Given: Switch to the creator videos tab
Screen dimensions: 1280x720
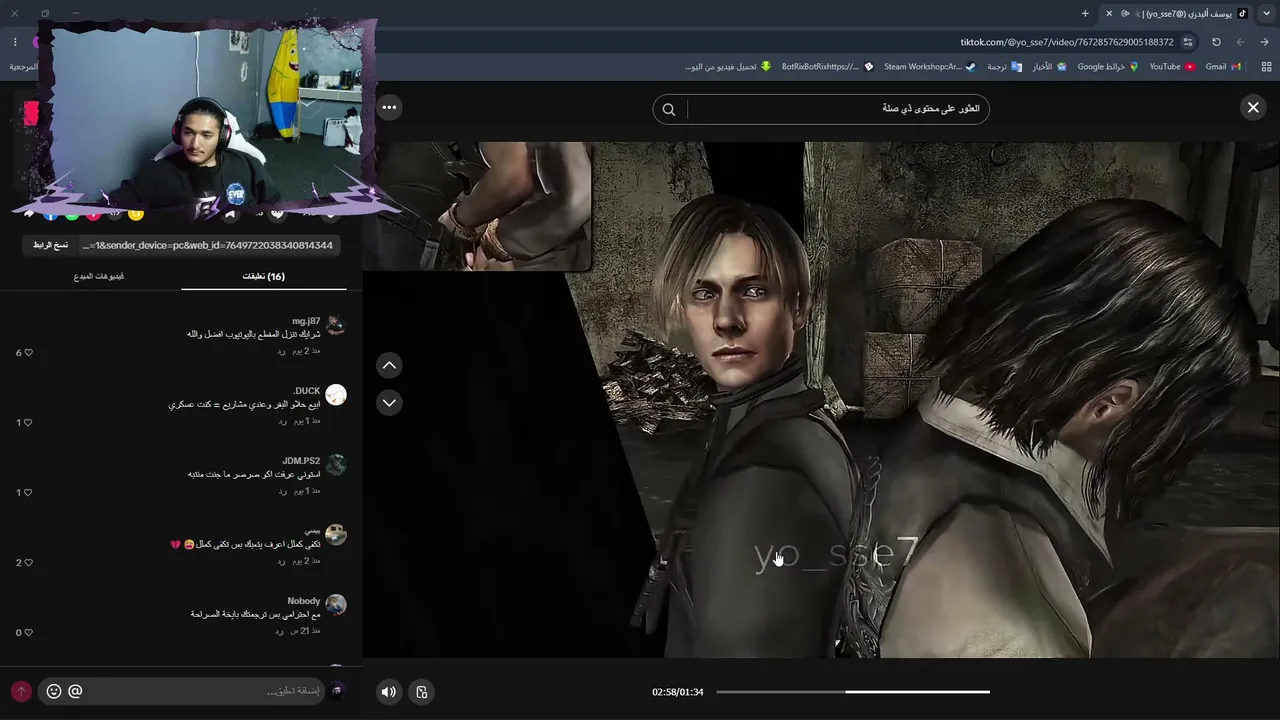Looking at the screenshot, I should click(99, 276).
